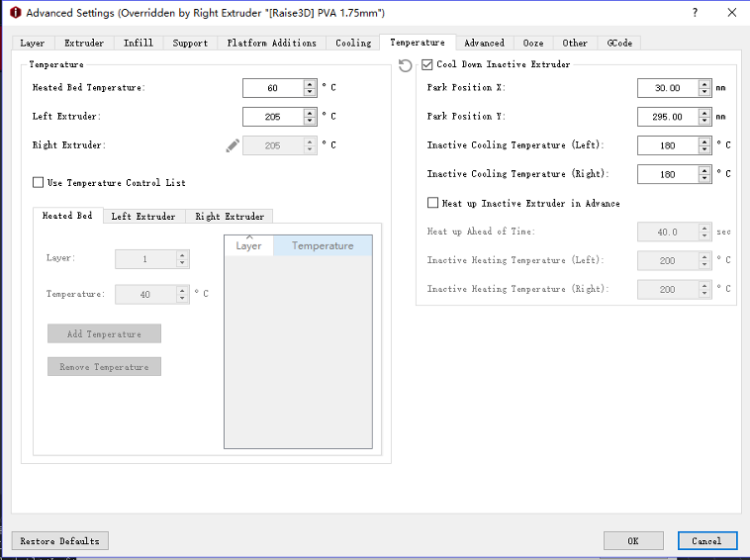Decrease Left Extruder temperature with down arrow
The image size is (750, 560).
(x=310, y=121)
